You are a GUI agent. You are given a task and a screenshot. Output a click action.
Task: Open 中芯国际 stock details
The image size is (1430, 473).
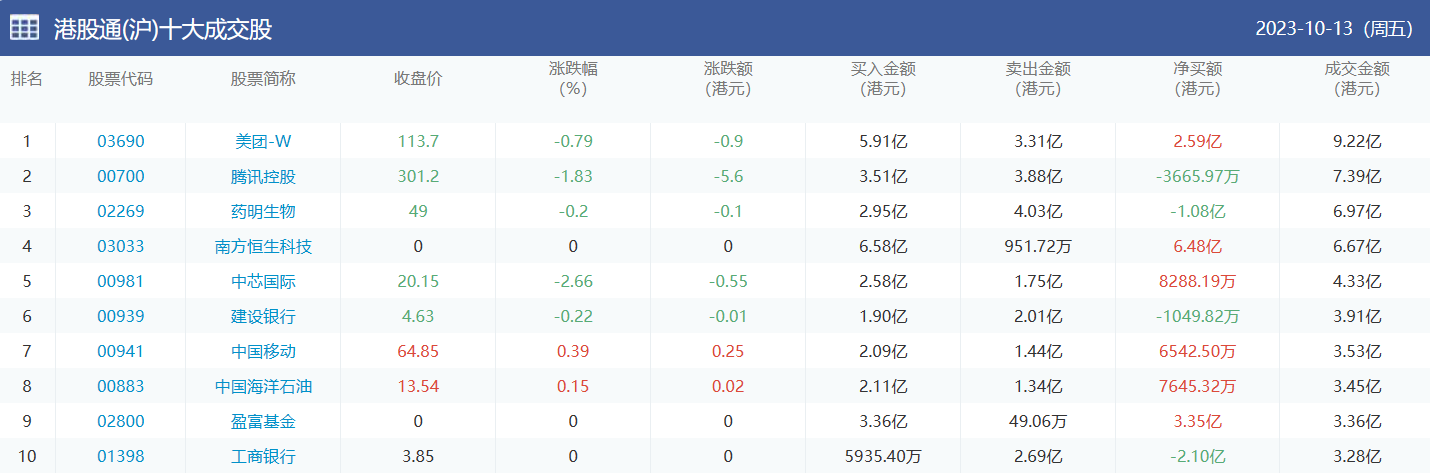coord(263,282)
